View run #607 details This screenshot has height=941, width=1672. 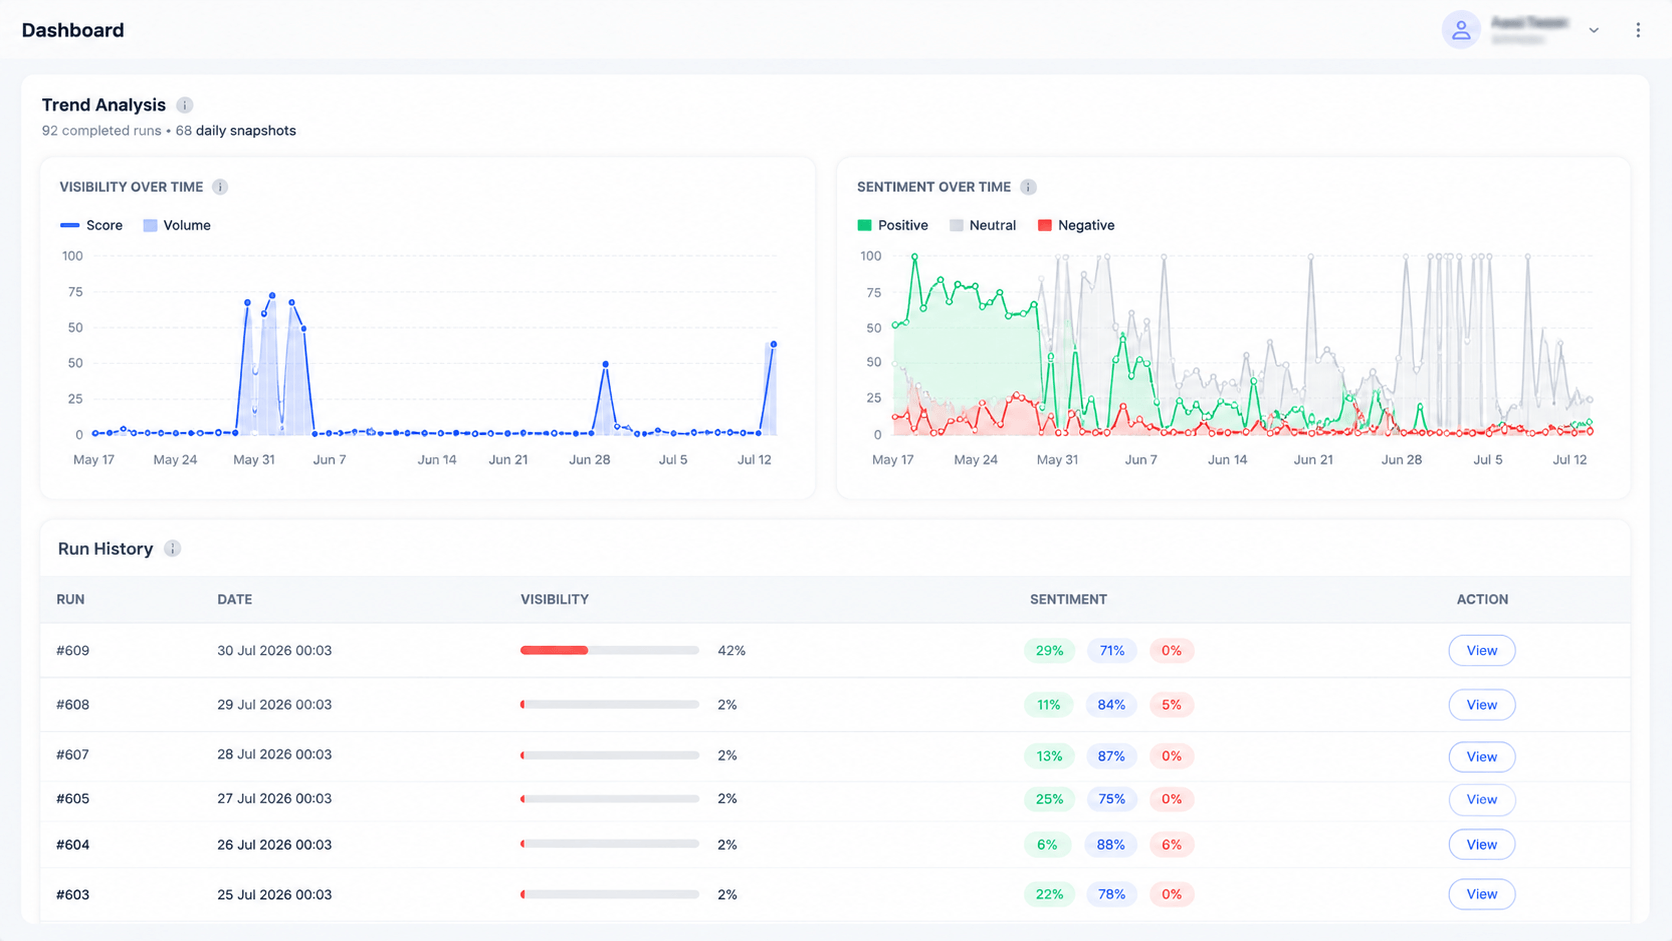click(x=1482, y=756)
